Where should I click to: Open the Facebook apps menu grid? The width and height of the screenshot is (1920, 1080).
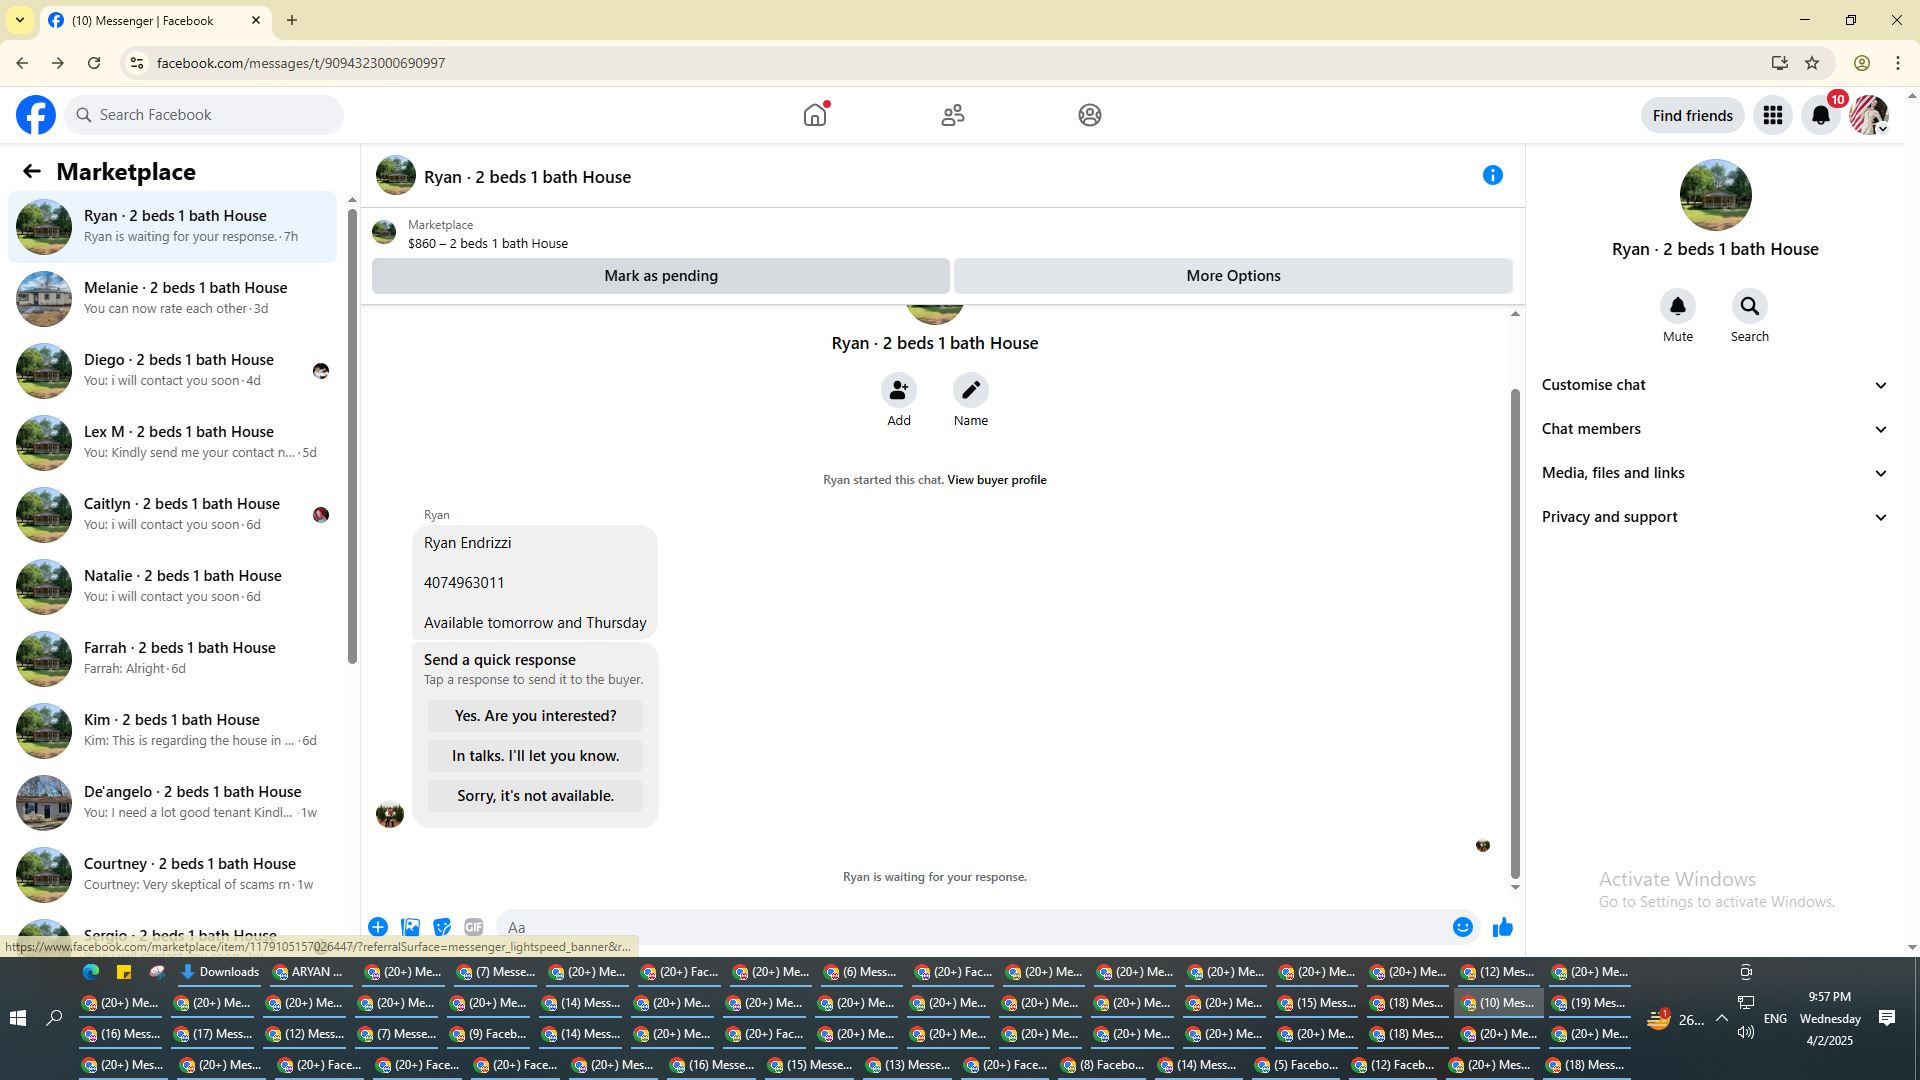click(1772, 116)
